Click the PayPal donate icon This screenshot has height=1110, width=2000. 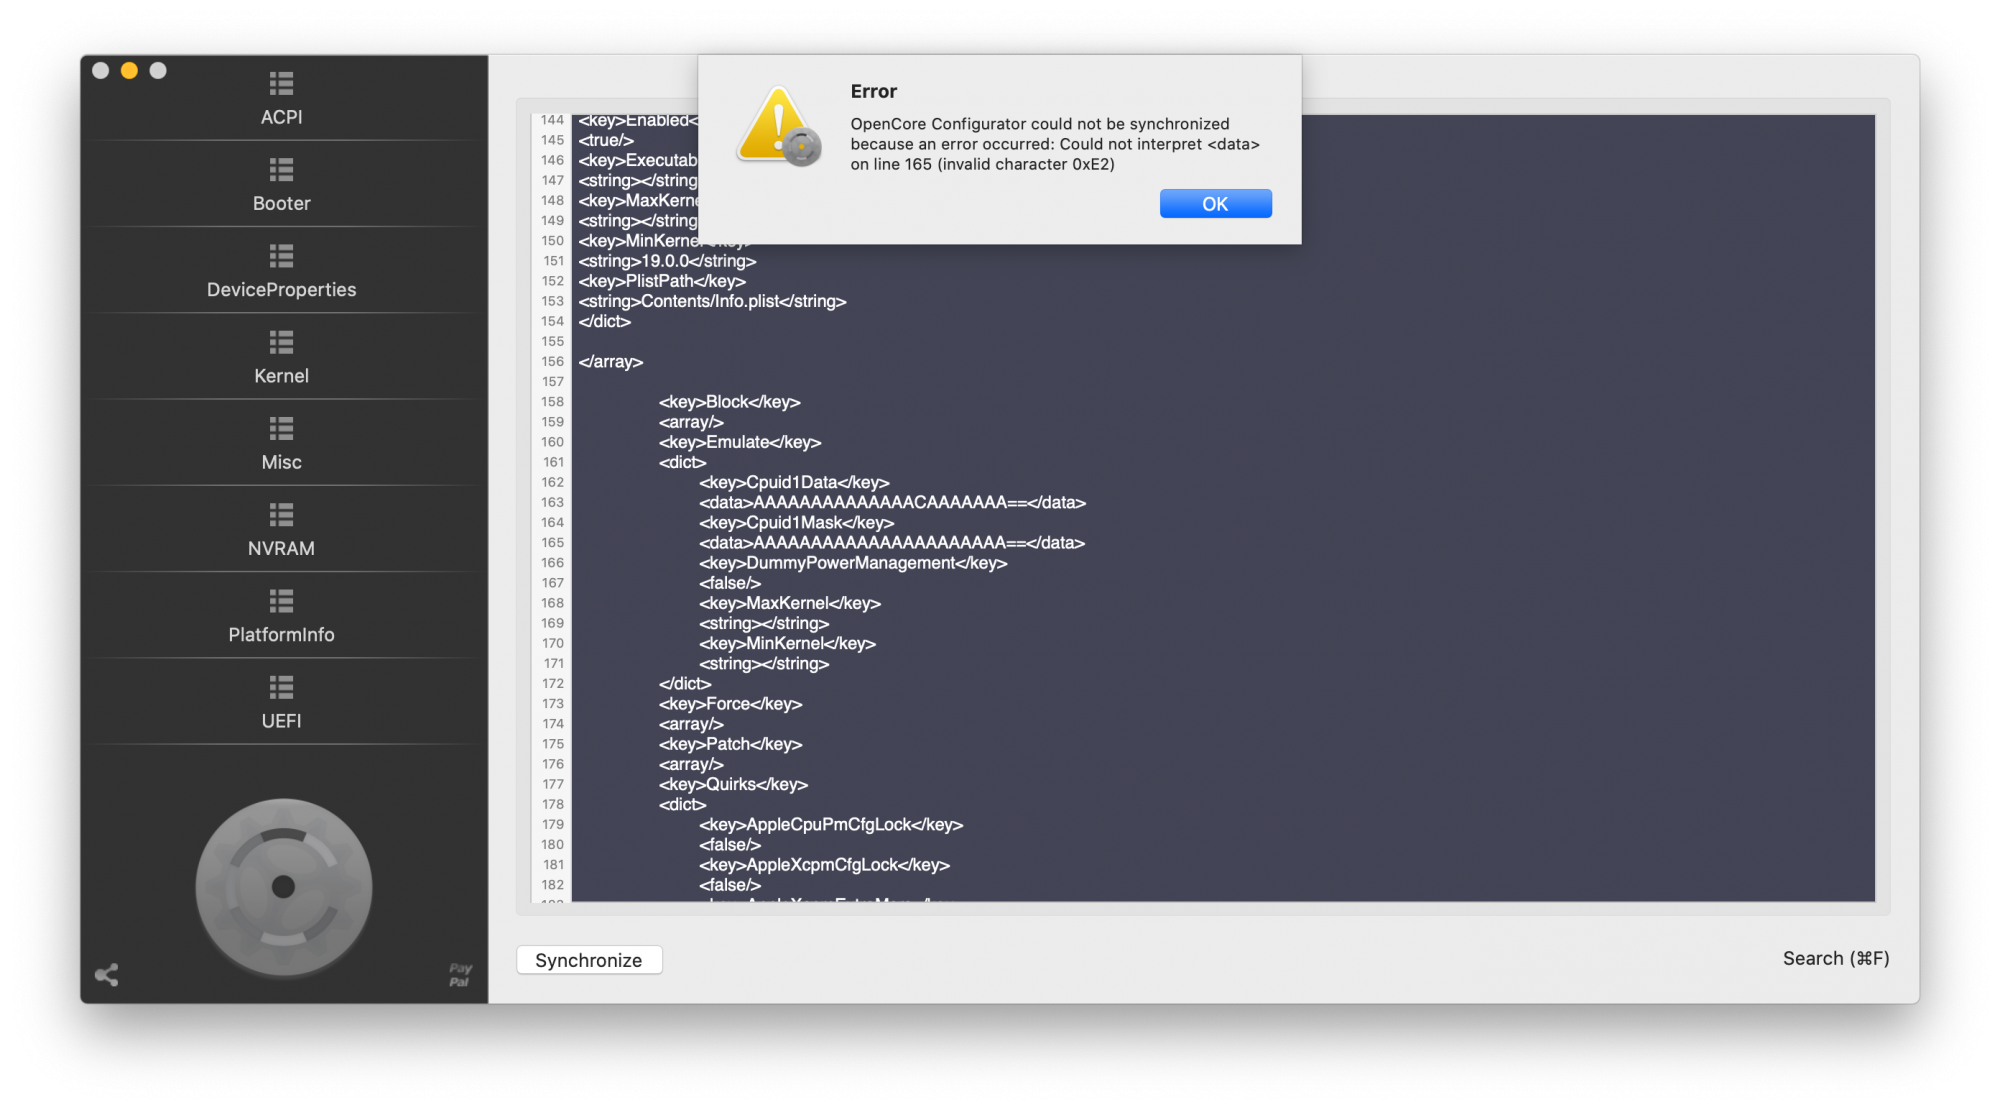click(460, 975)
